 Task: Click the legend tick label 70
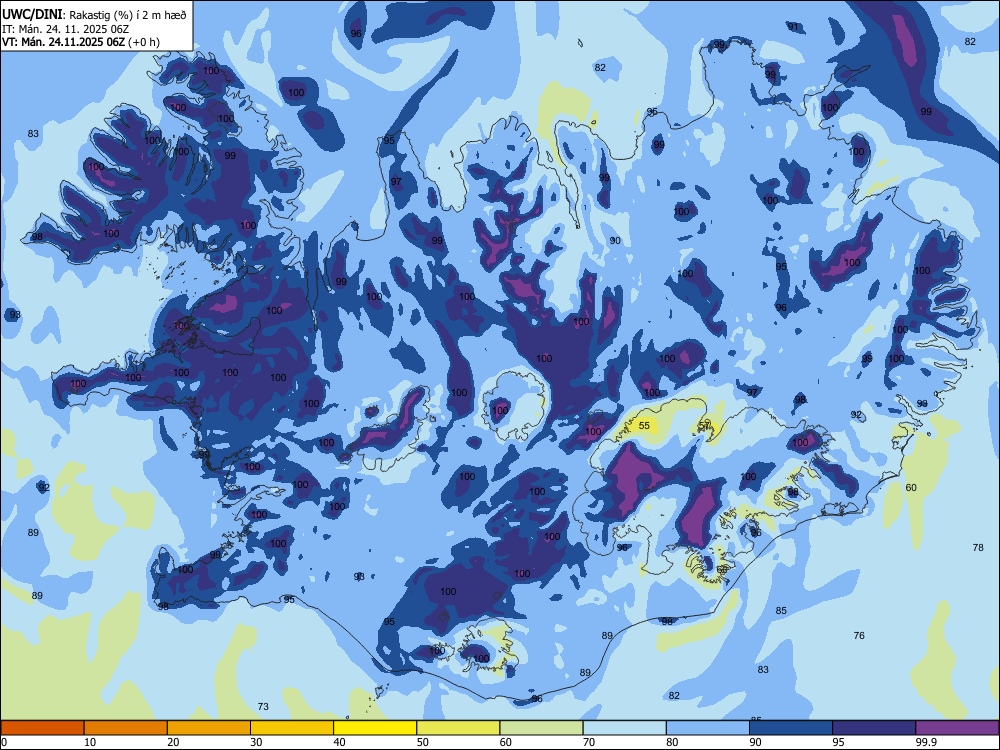tap(589, 742)
